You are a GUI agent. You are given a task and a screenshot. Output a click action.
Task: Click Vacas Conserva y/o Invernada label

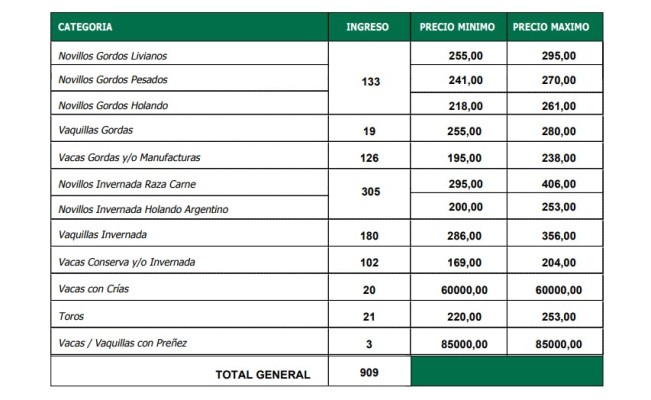click(x=126, y=262)
